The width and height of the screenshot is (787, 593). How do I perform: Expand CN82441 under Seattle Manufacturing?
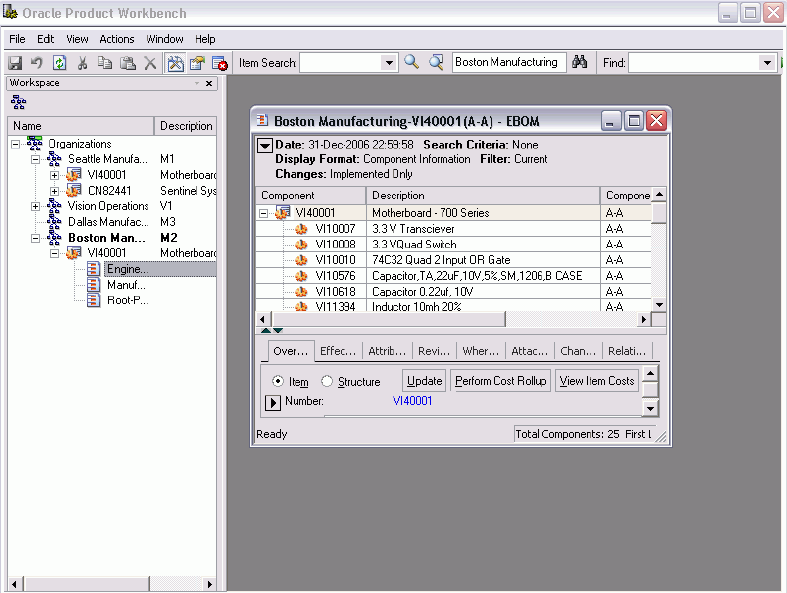tap(54, 191)
